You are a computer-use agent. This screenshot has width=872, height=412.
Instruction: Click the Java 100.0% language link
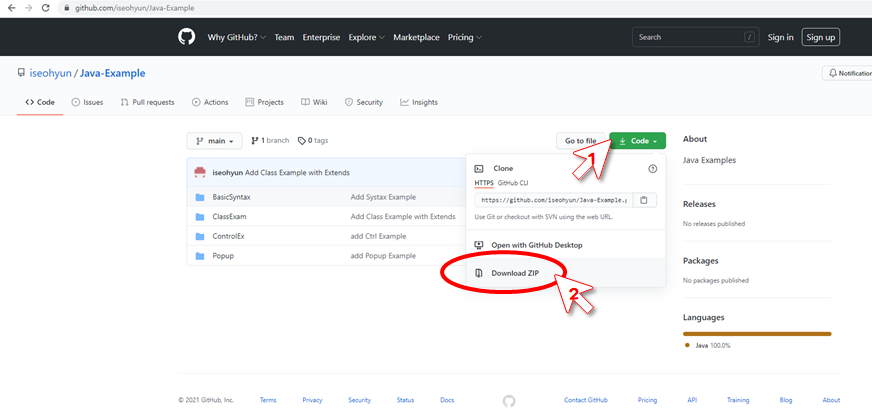click(x=707, y=345)
